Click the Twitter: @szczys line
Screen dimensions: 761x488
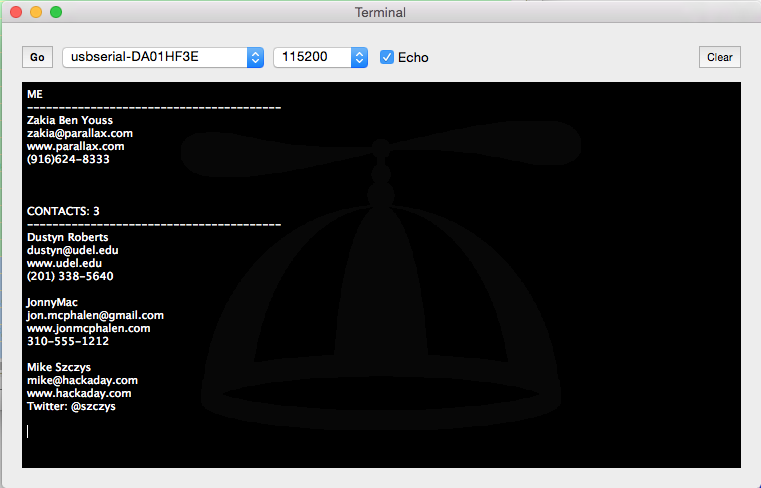pyautogui.click(x=71, y=407)
